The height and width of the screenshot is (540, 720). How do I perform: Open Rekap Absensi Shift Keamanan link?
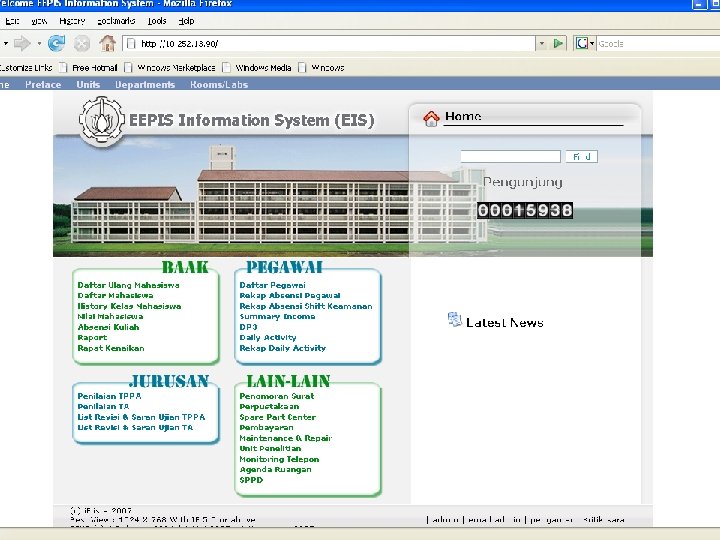(306, 306)
